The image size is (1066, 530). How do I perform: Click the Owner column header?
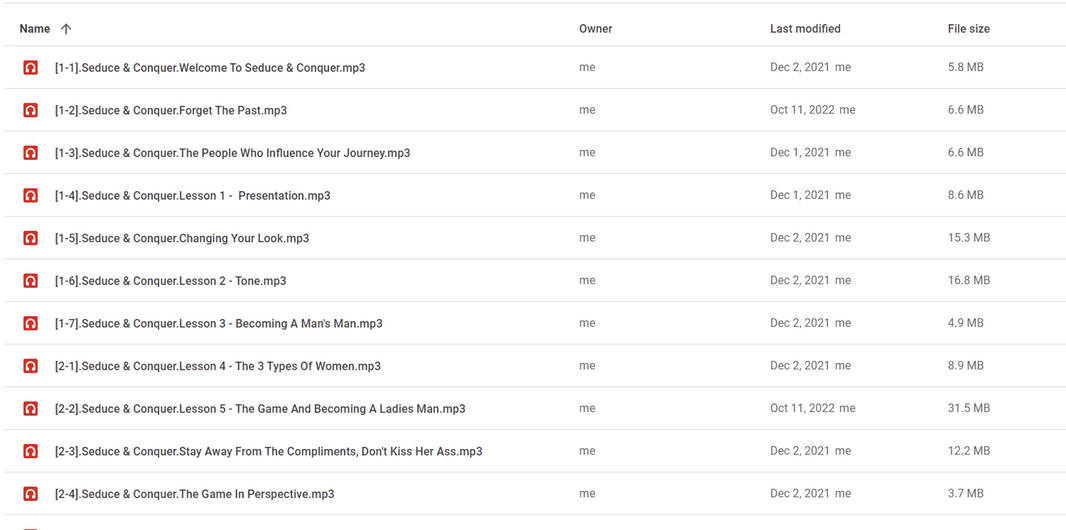596,29
